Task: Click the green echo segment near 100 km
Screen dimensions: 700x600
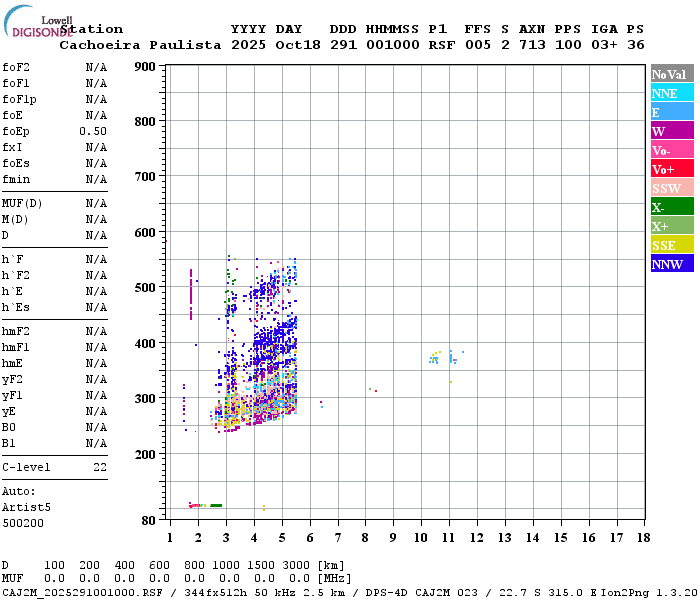Action: click(x=216, y=505)
